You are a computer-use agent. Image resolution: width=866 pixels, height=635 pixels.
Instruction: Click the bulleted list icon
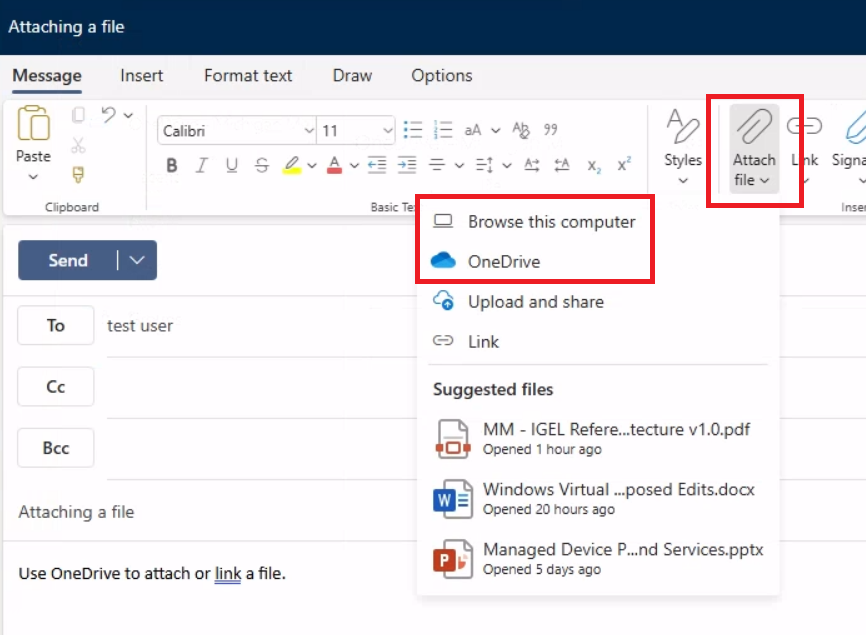(413, 130)
